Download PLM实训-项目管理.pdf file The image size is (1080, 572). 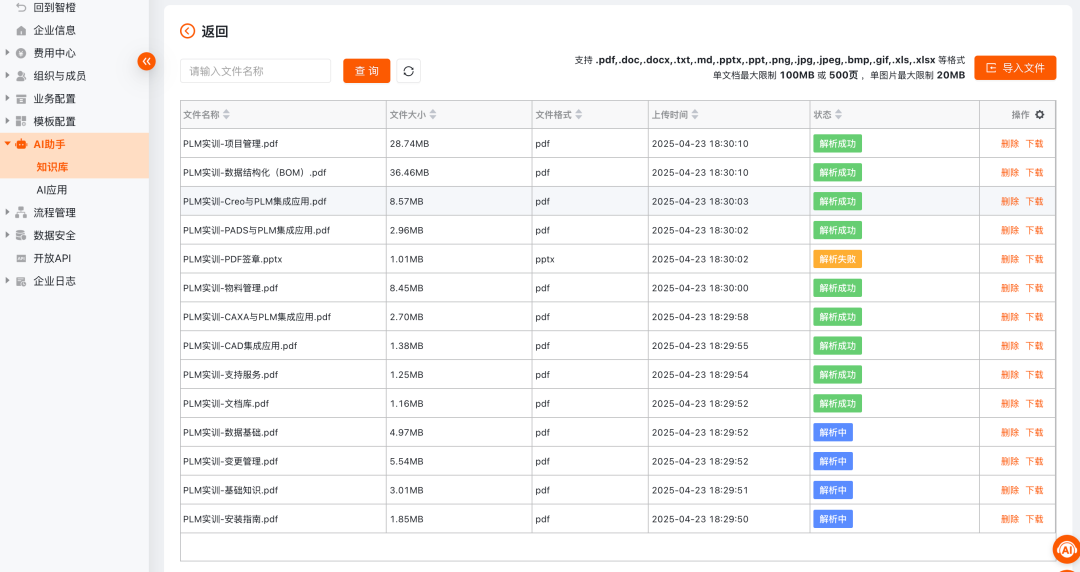coord(1034,144)
